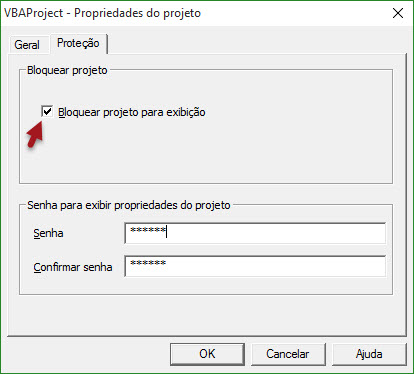Viewport: 414px width, 374px height.
Task: Click the 'Bloquear projeto para exibição' label text
Action: 132,112
